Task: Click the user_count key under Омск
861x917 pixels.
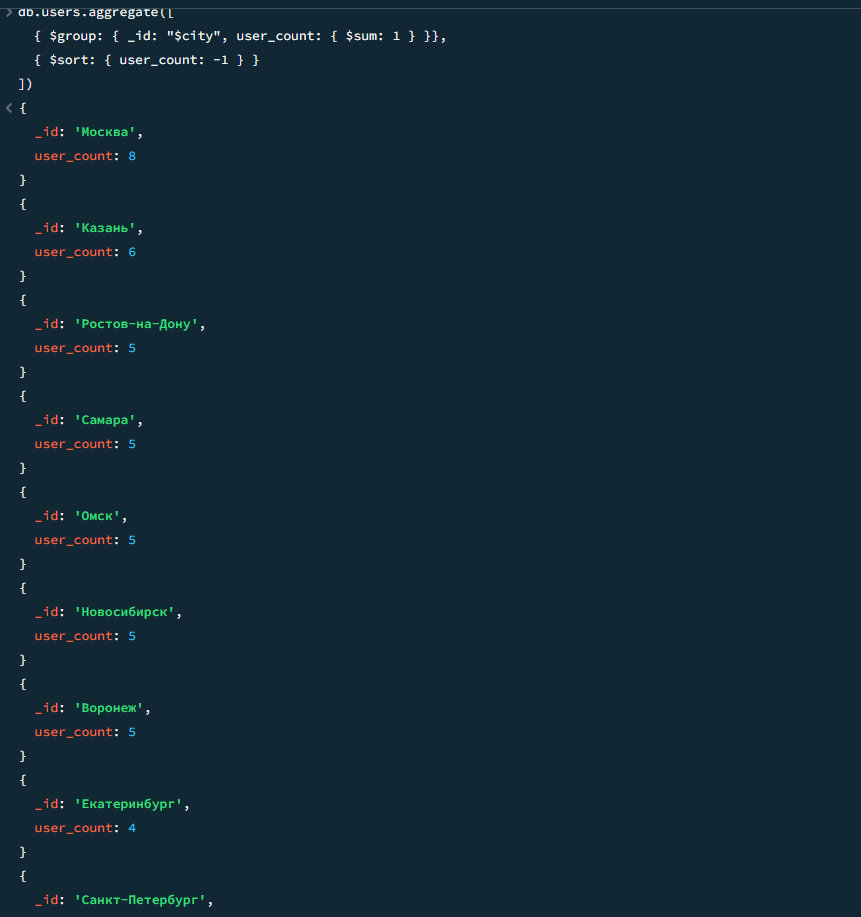Action: tap(73, 540)
